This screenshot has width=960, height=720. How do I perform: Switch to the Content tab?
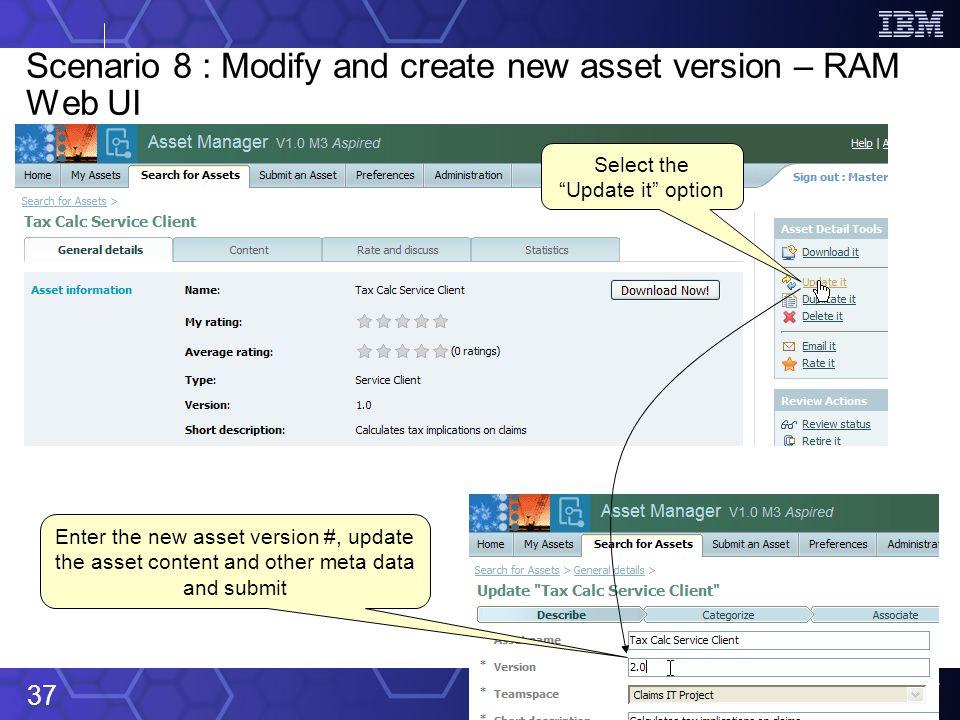point(249,250)
